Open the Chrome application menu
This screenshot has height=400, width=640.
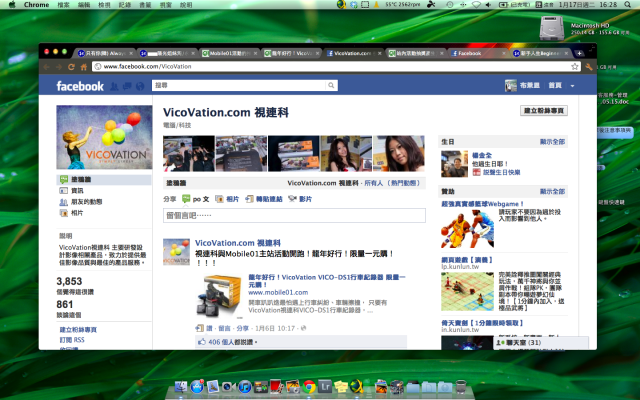tap(36, 4)
